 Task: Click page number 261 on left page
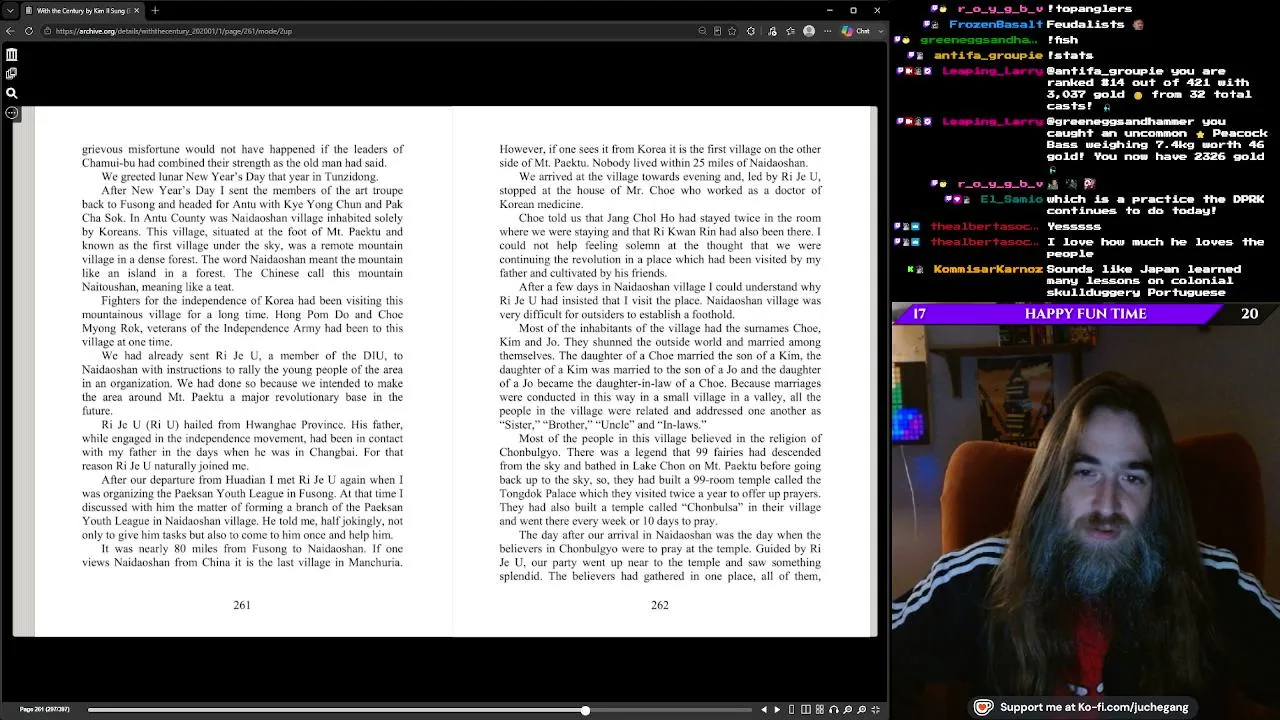(242, 605)
